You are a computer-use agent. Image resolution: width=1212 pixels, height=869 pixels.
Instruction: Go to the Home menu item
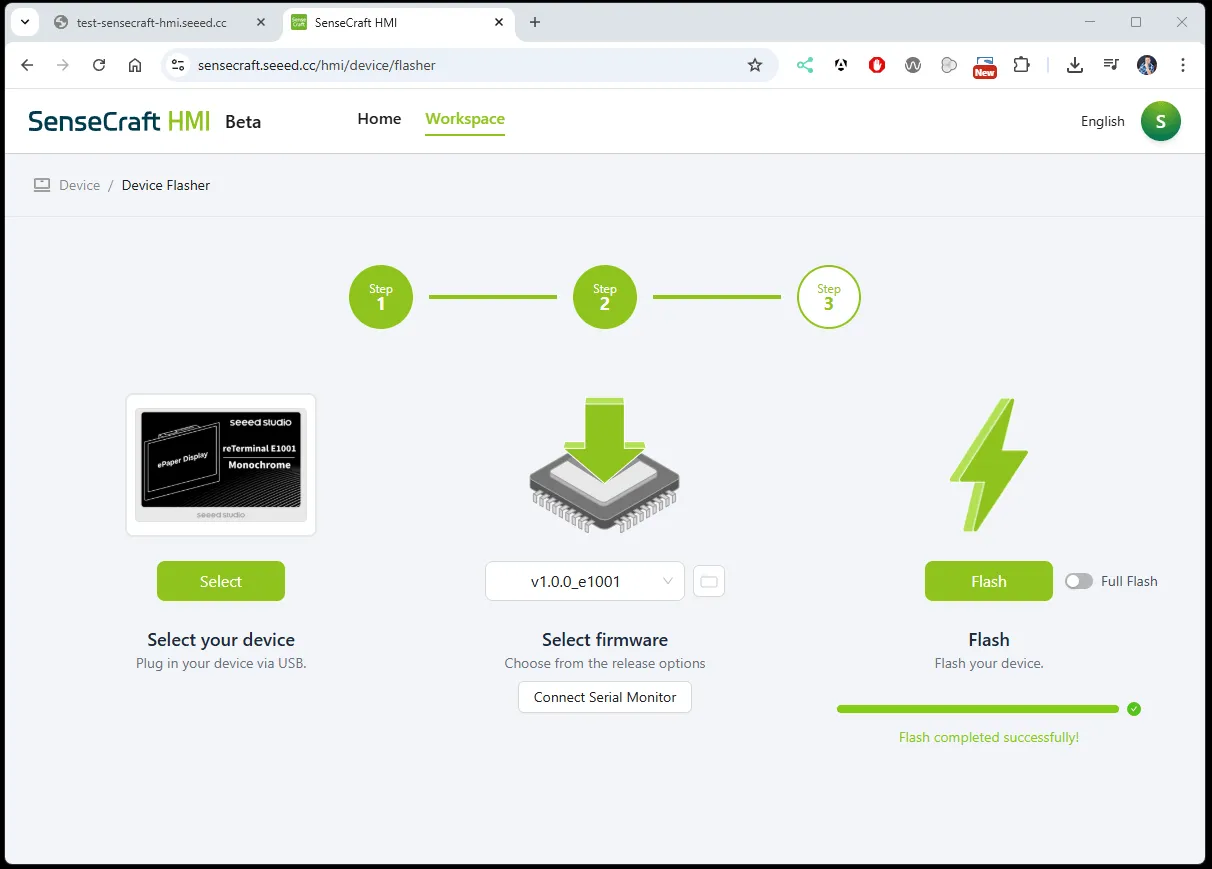(x=379, y=119)
